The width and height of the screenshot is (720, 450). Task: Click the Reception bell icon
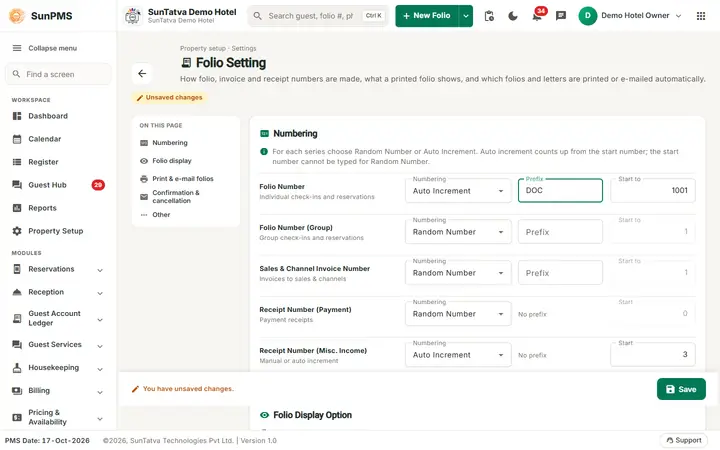(17, 292)
